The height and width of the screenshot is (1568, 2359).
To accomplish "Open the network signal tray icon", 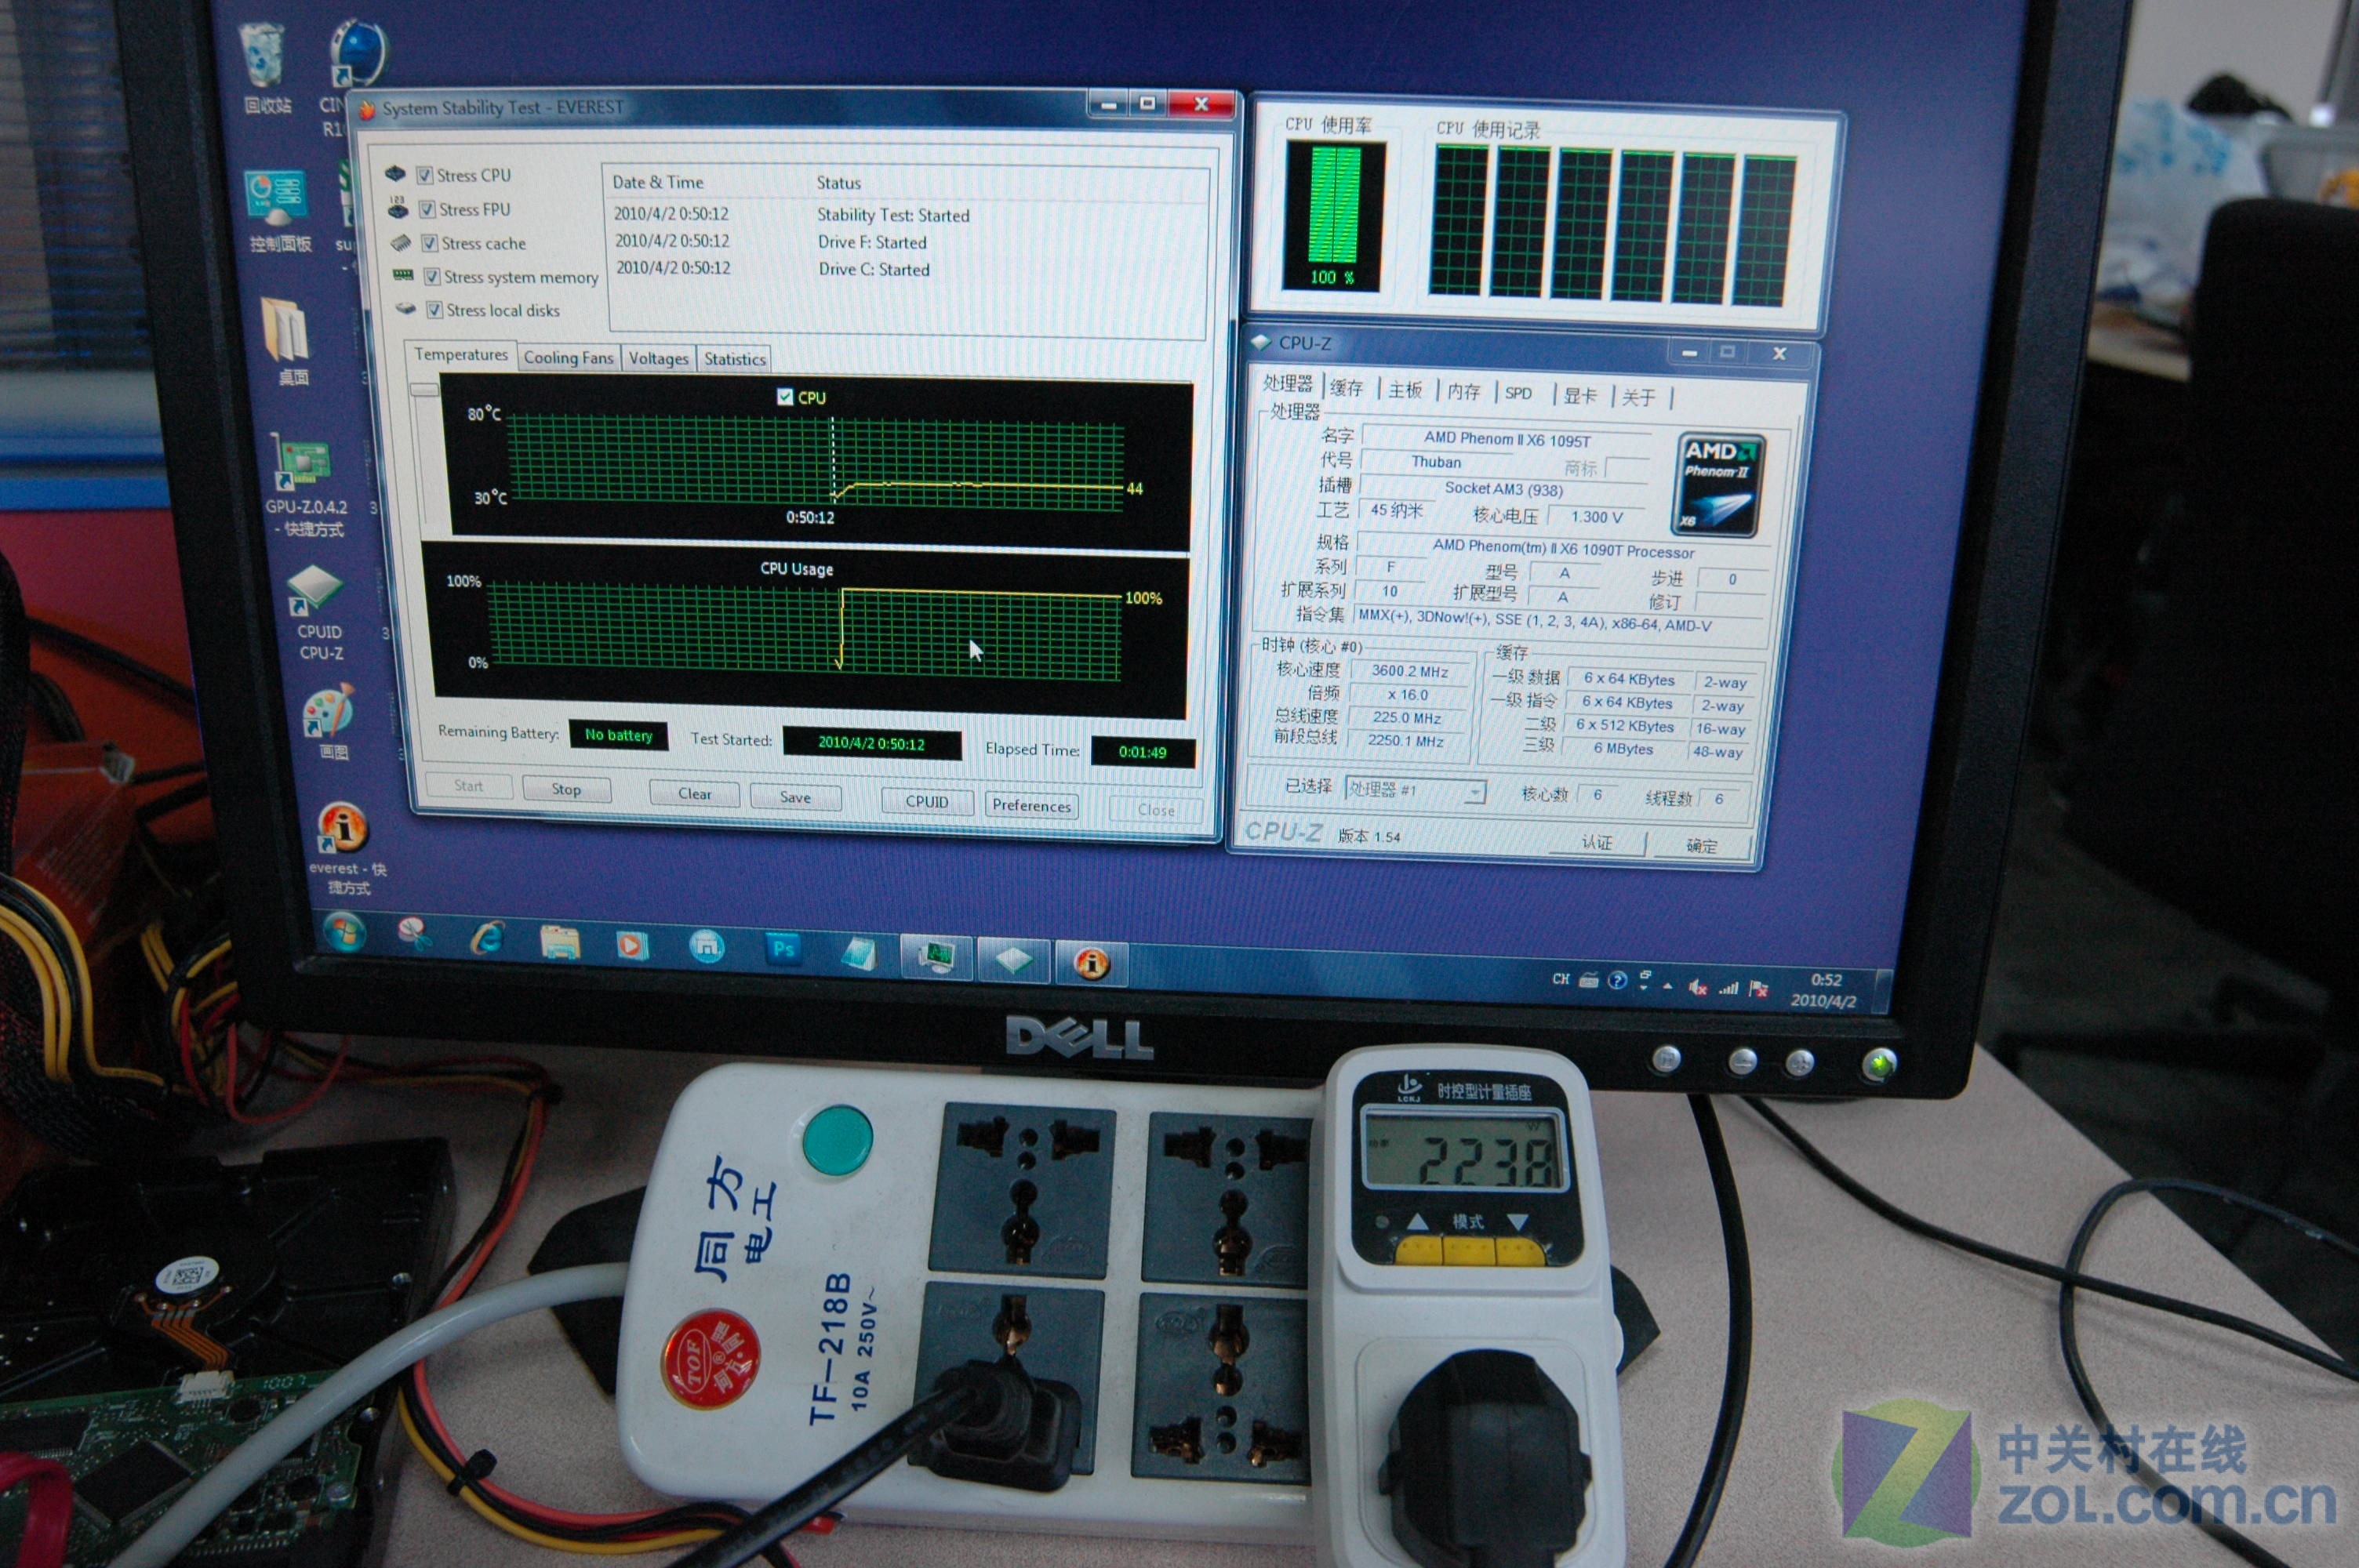I will click(1728, 989).
